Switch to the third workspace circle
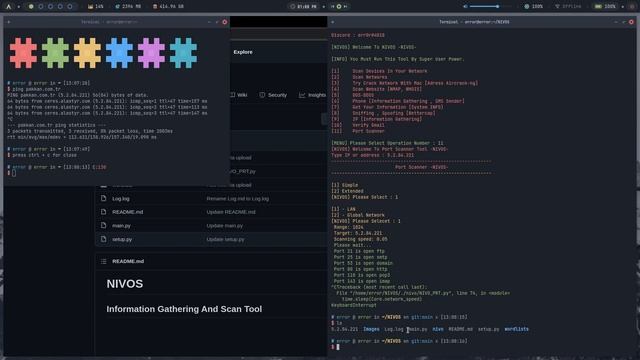 point(51,7)
